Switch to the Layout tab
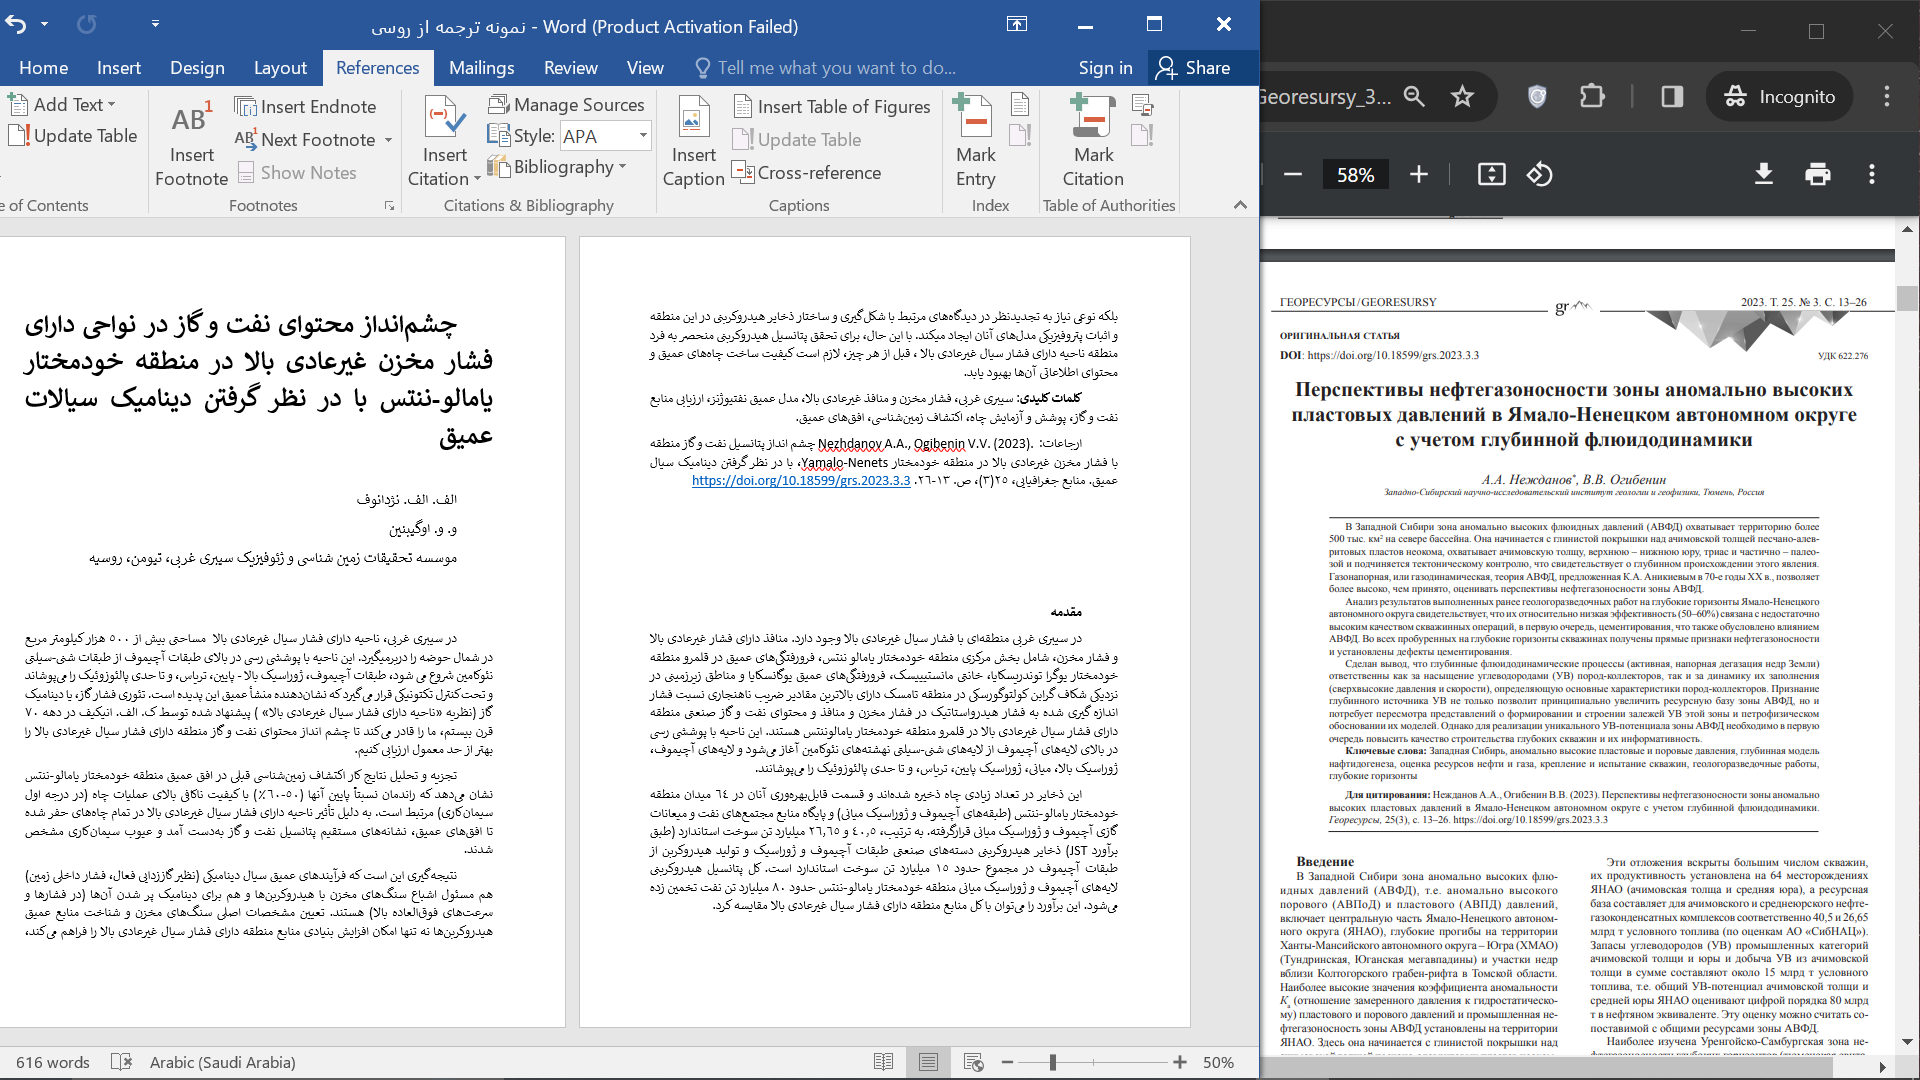Image resolution: width=1920 pixels, height=1080 pixels. point(280,68)
